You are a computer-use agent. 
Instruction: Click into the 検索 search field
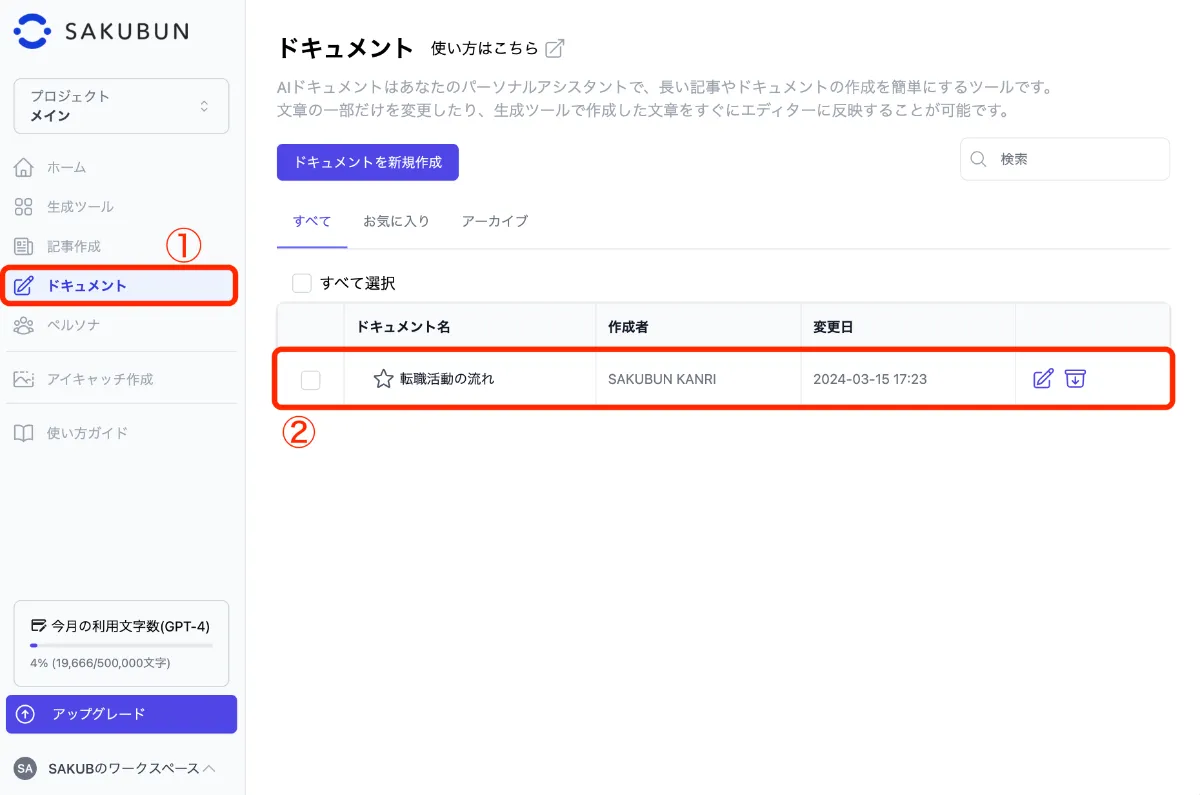click(1065, 159)
